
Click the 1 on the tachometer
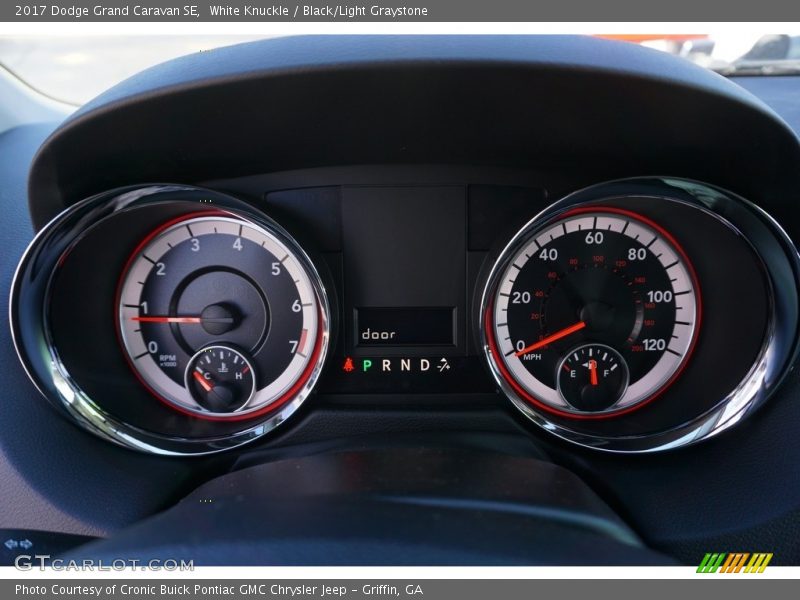coord(144,308)
